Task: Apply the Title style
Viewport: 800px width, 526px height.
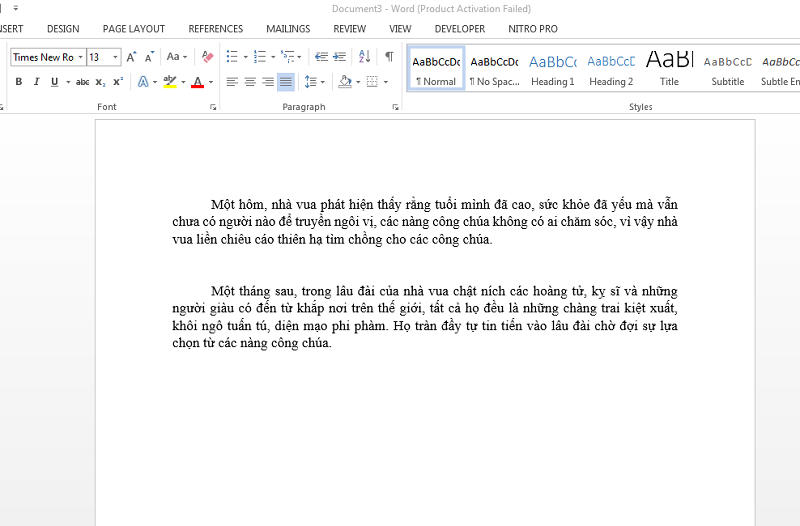Action: pyautogui.click(x=669, y=69)
